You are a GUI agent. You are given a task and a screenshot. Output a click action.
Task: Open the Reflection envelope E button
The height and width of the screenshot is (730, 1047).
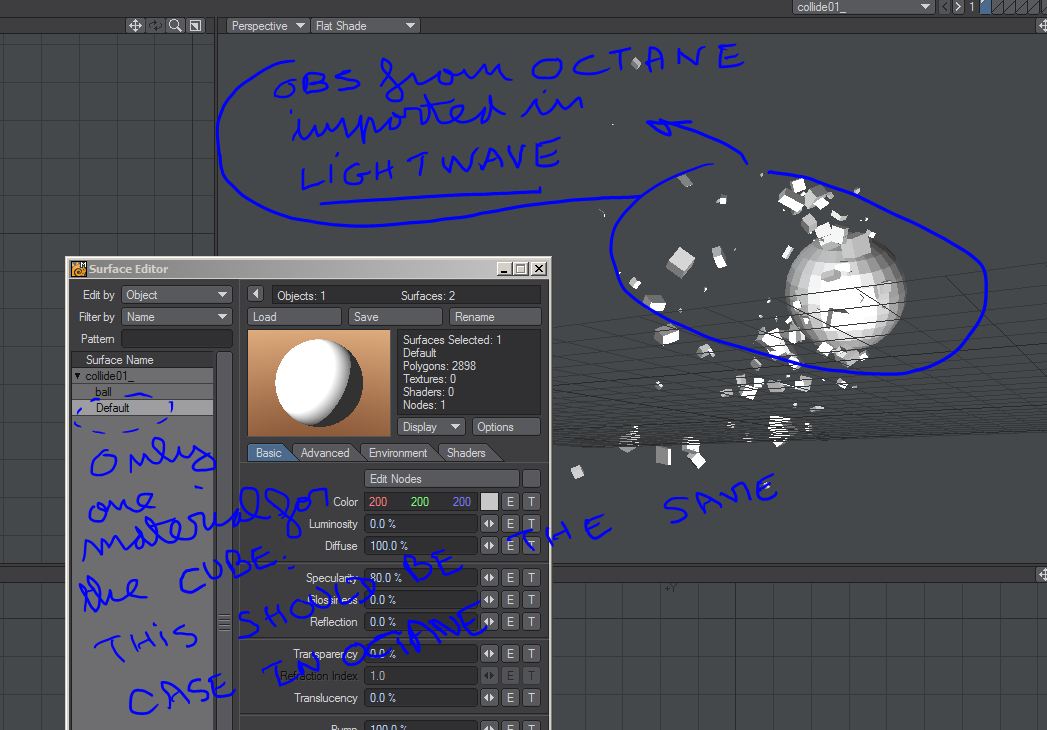[x=510, y=622]
